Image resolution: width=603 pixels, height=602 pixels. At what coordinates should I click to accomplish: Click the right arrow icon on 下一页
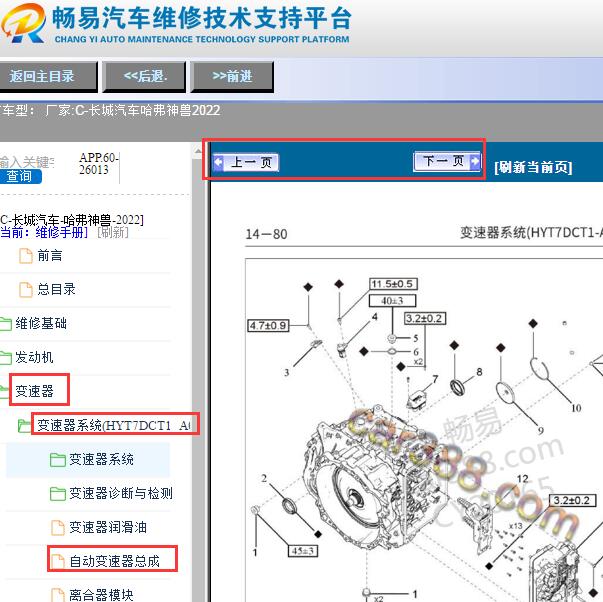[x=475, y=161]
